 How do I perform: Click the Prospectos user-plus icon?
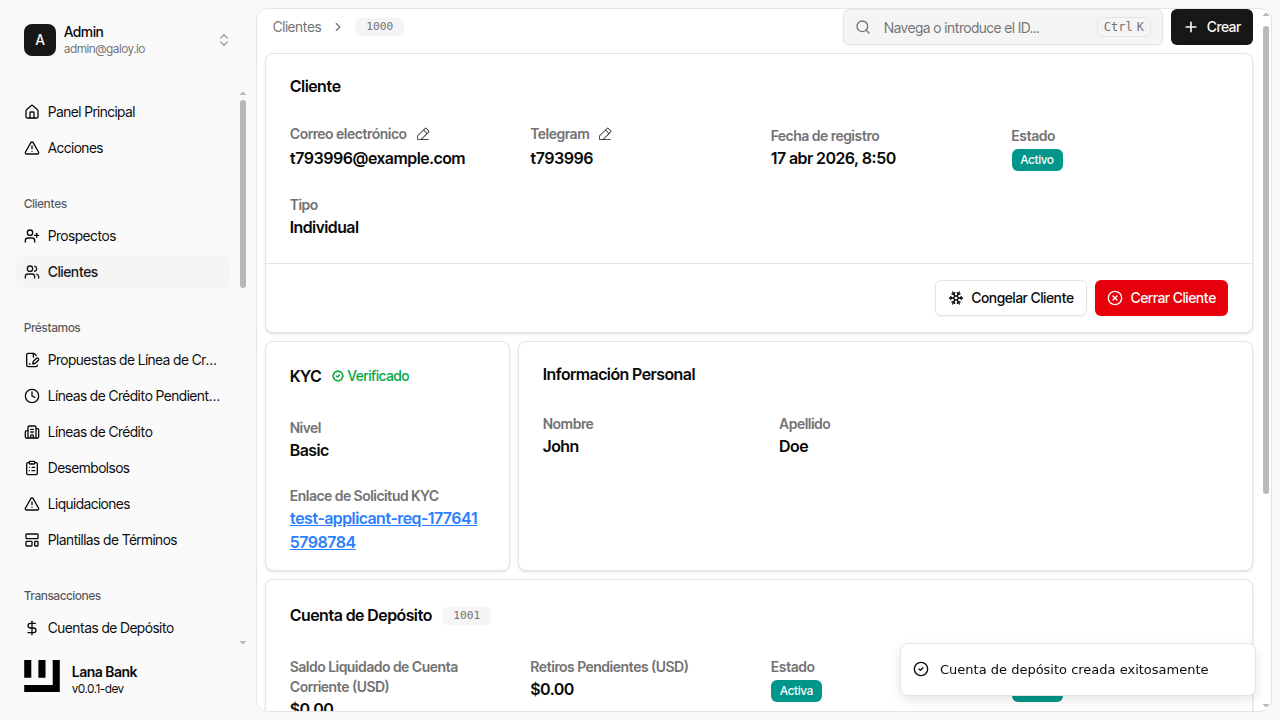pos(32,236)
